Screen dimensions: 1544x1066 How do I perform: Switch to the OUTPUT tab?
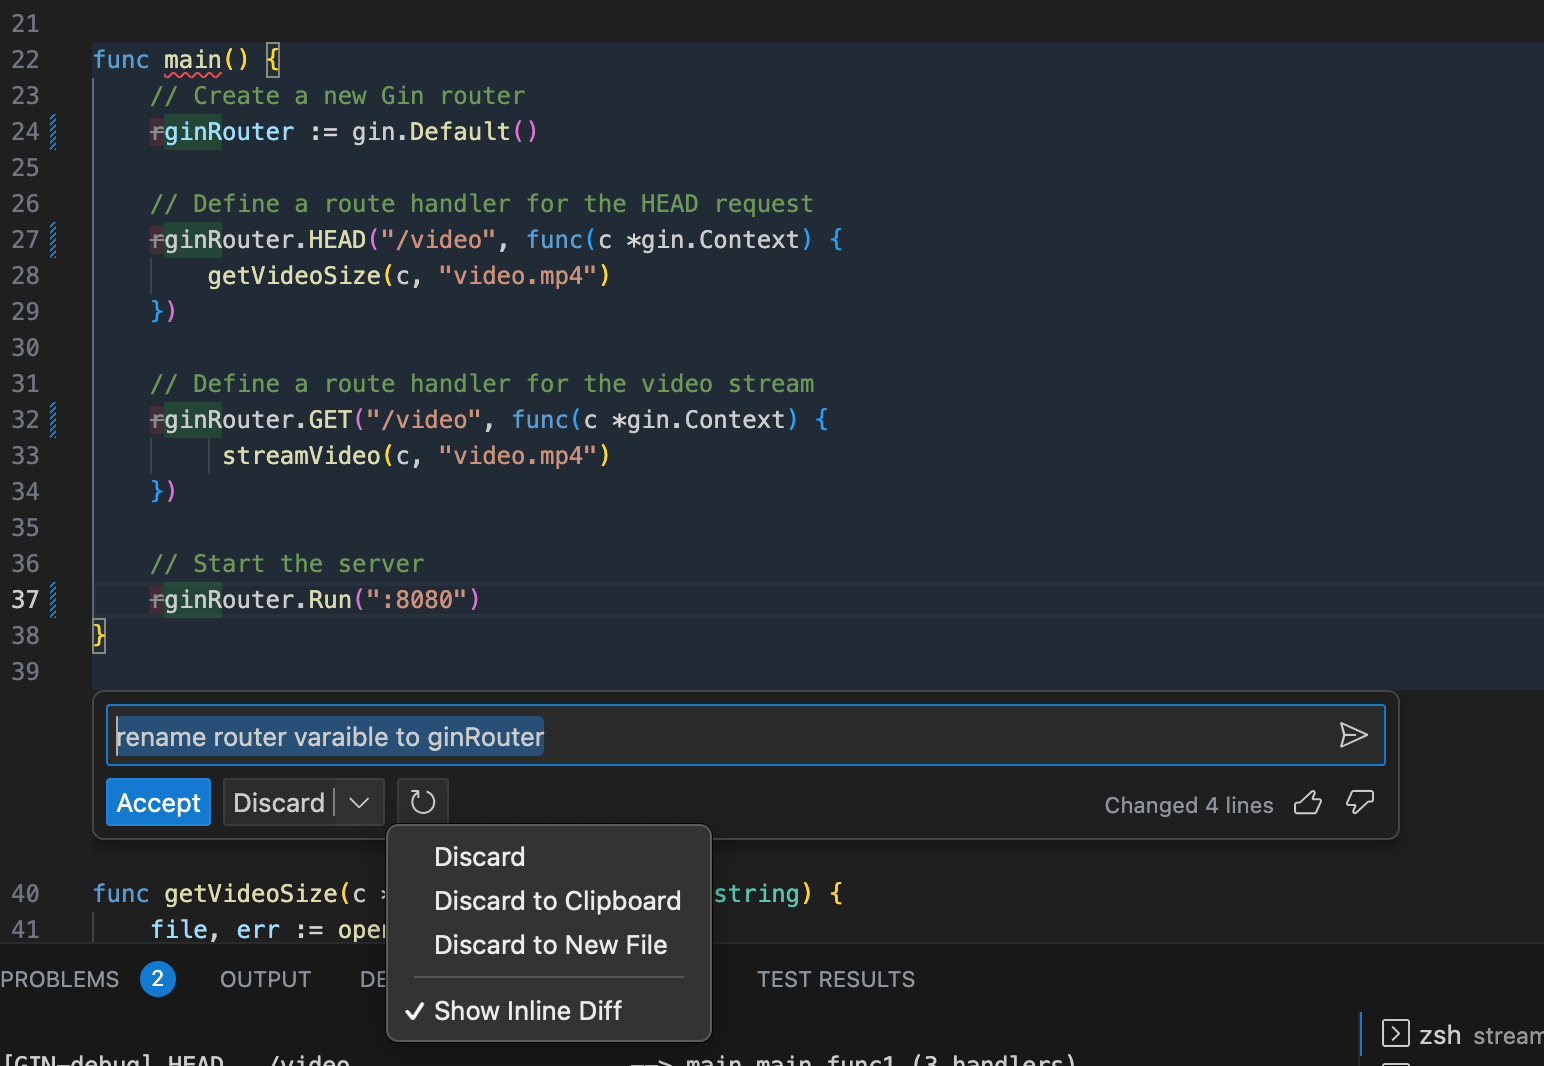(265, 979)
